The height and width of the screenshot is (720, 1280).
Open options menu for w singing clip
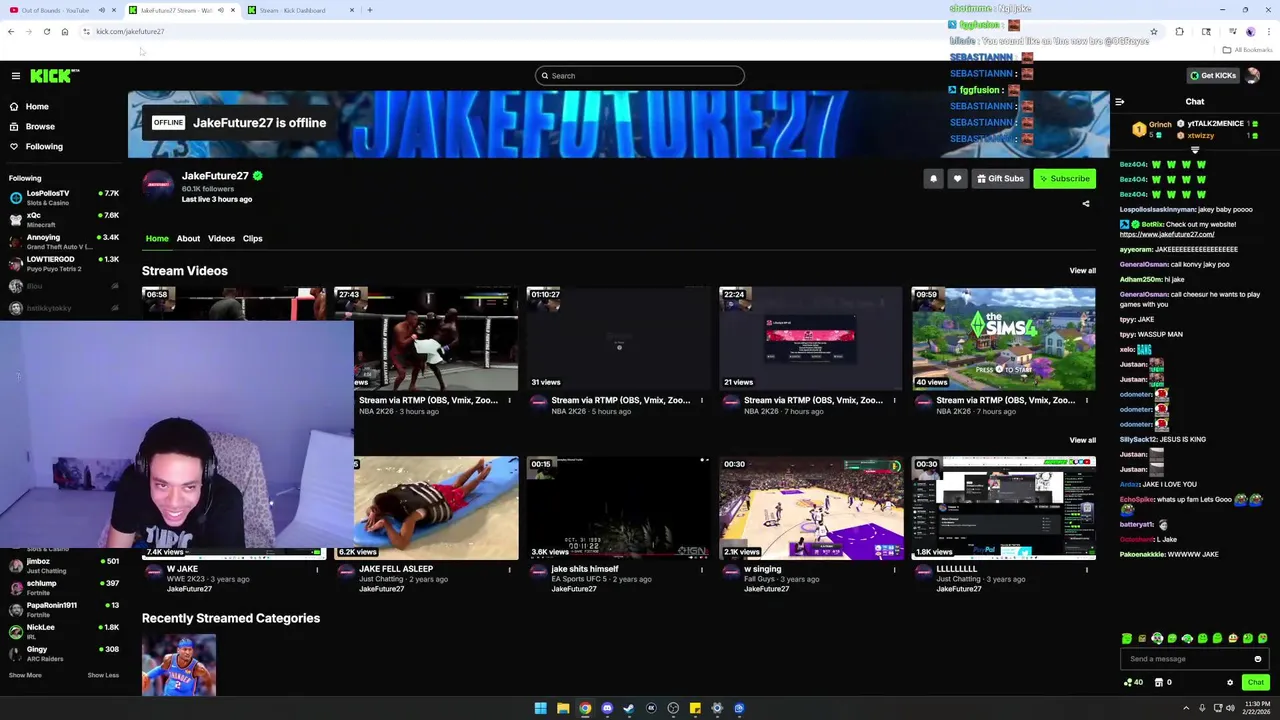click(x=894, y=570)
